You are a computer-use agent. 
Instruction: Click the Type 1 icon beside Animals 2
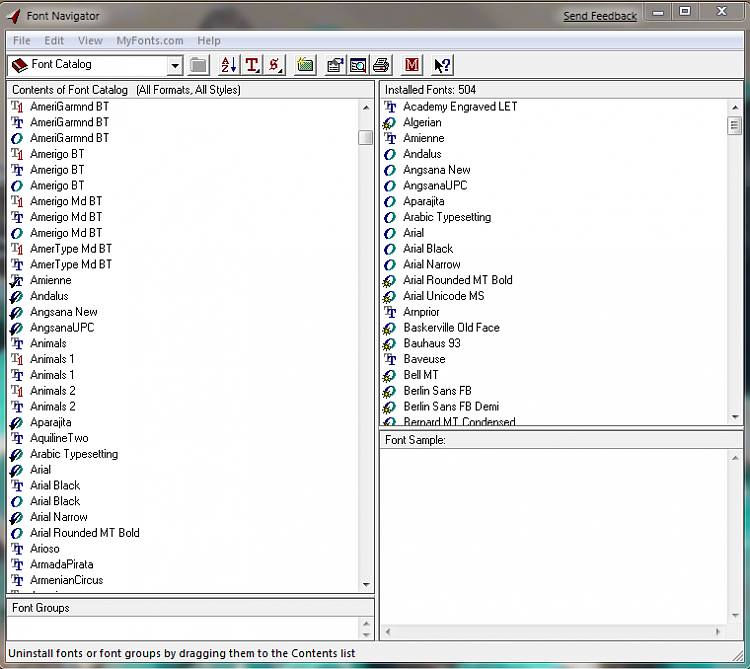[x=17, y=391]
